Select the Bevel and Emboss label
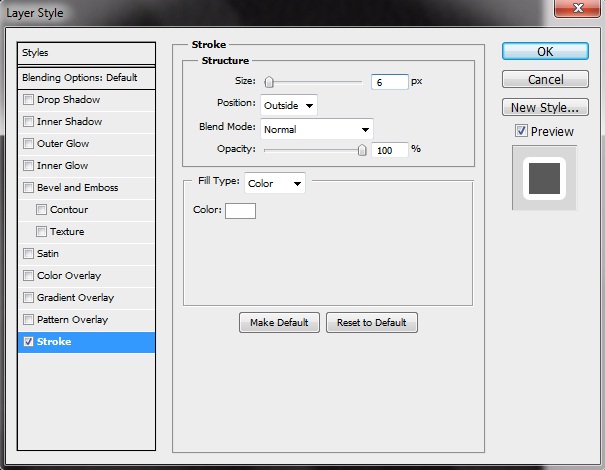This screenshot has height=470, width=605. coord(78,188)
